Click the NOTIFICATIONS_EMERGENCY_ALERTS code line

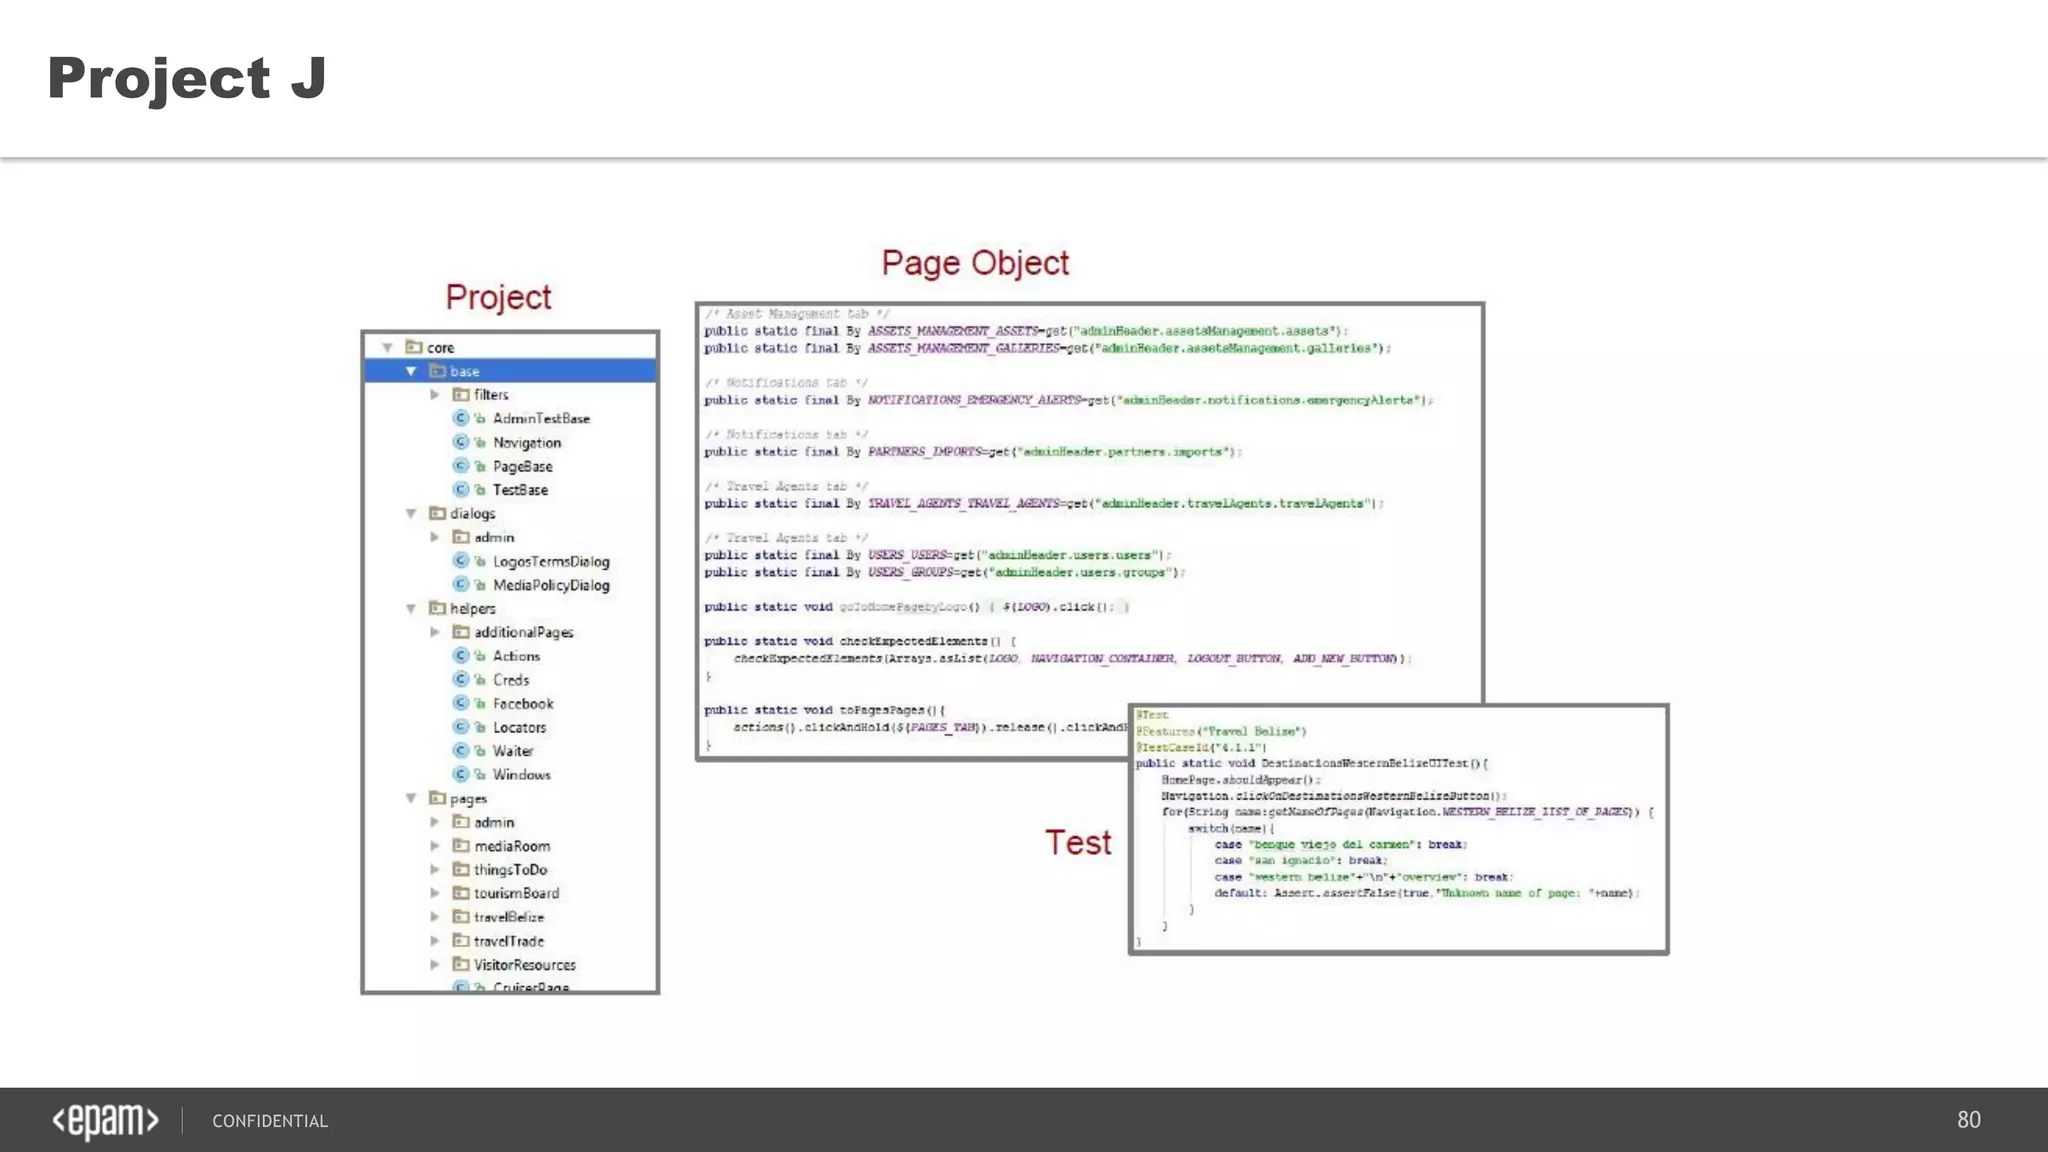coord(1069,400)
